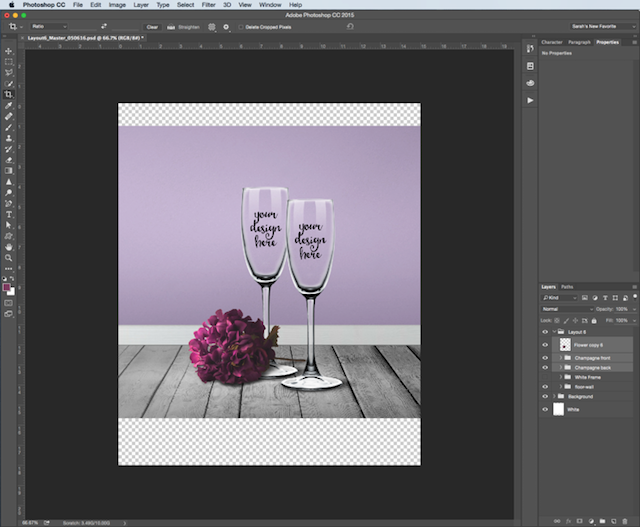Select the Type tool
Screen dimensions: 640x527
(8, 214)
